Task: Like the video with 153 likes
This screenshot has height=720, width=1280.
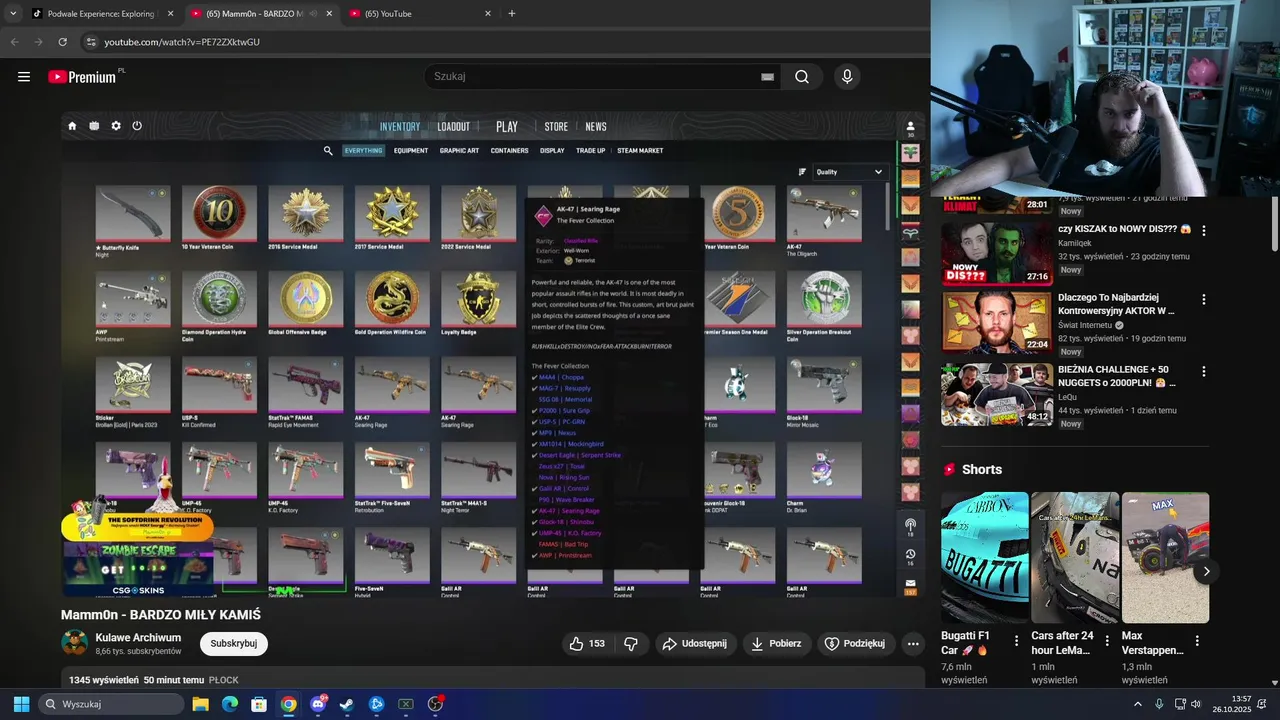Action: (587, 644)
